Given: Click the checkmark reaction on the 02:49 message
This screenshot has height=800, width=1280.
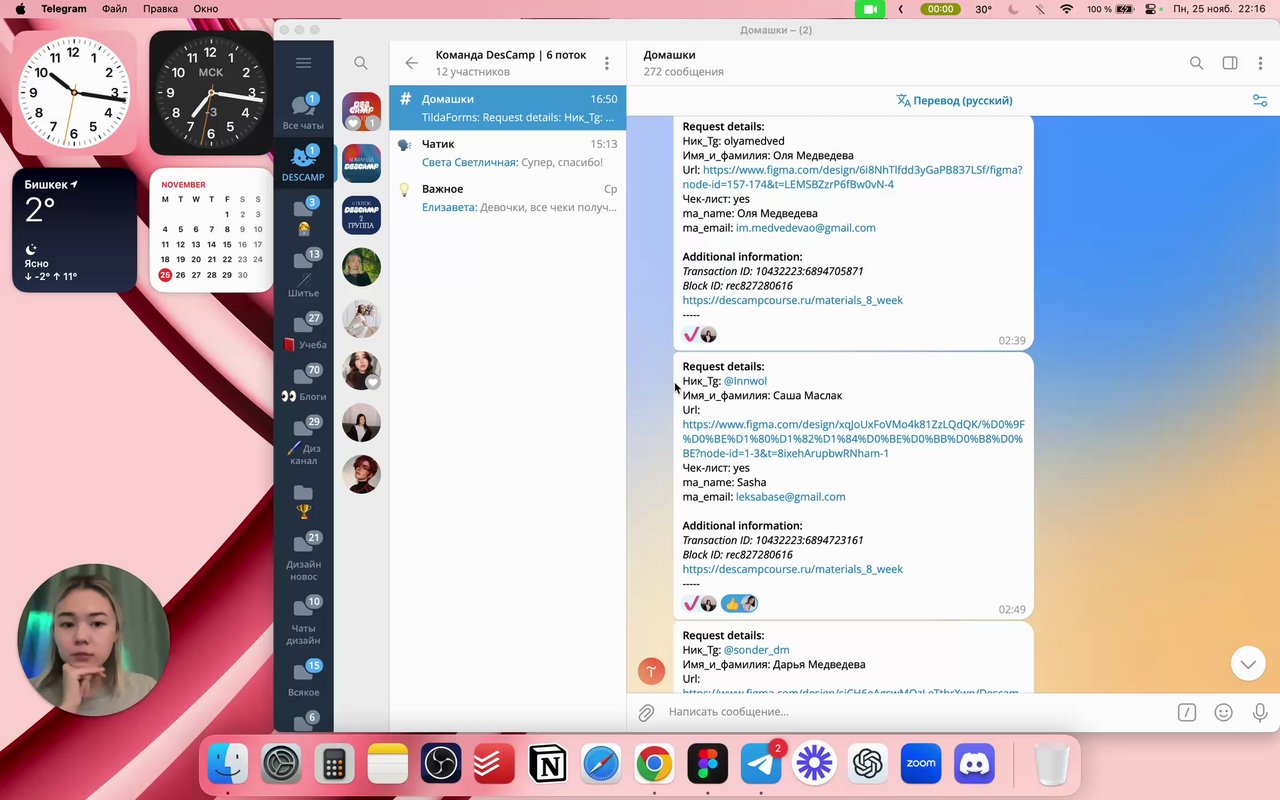Looking at the screenshot, I should (691, 603).
